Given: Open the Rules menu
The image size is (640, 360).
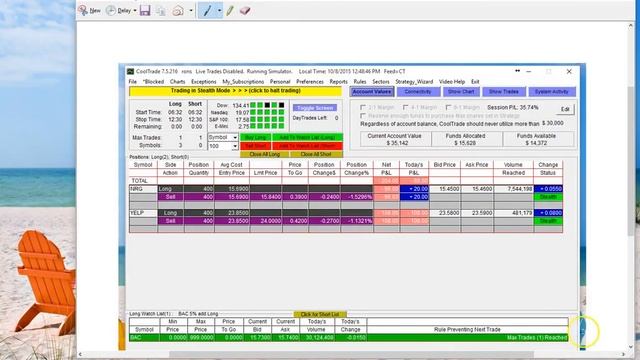Looking at the screenshot, I should pyautogui.click(x=360, y=82).
